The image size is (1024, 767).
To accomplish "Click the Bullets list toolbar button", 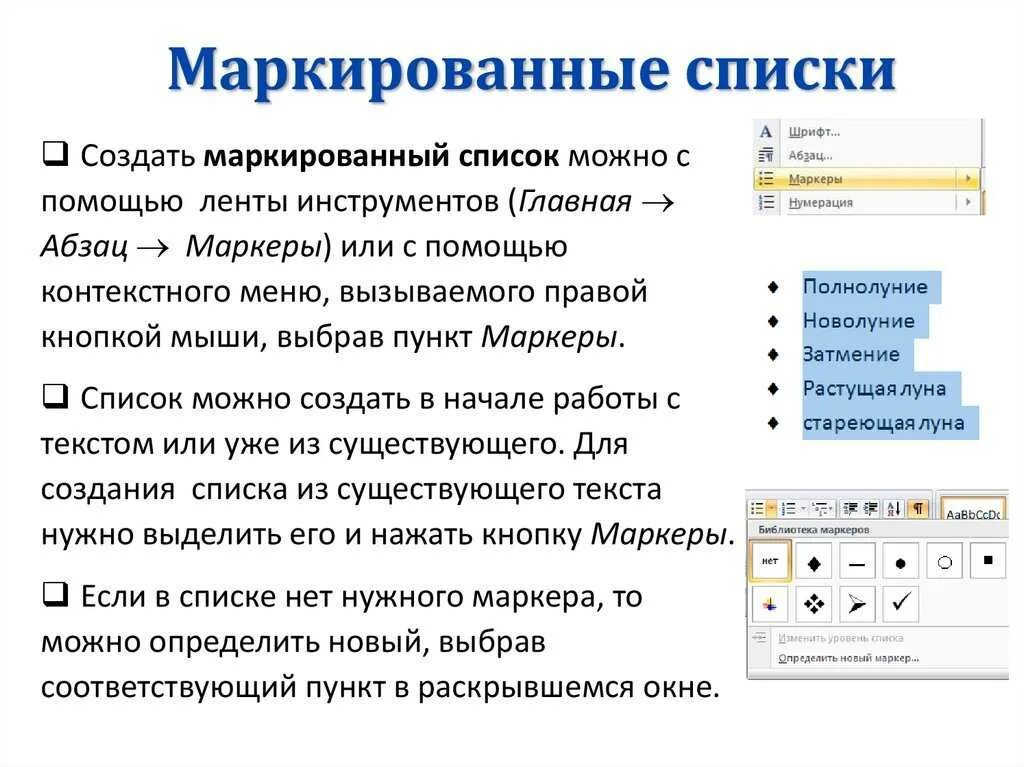I will [x=758, y=508].
